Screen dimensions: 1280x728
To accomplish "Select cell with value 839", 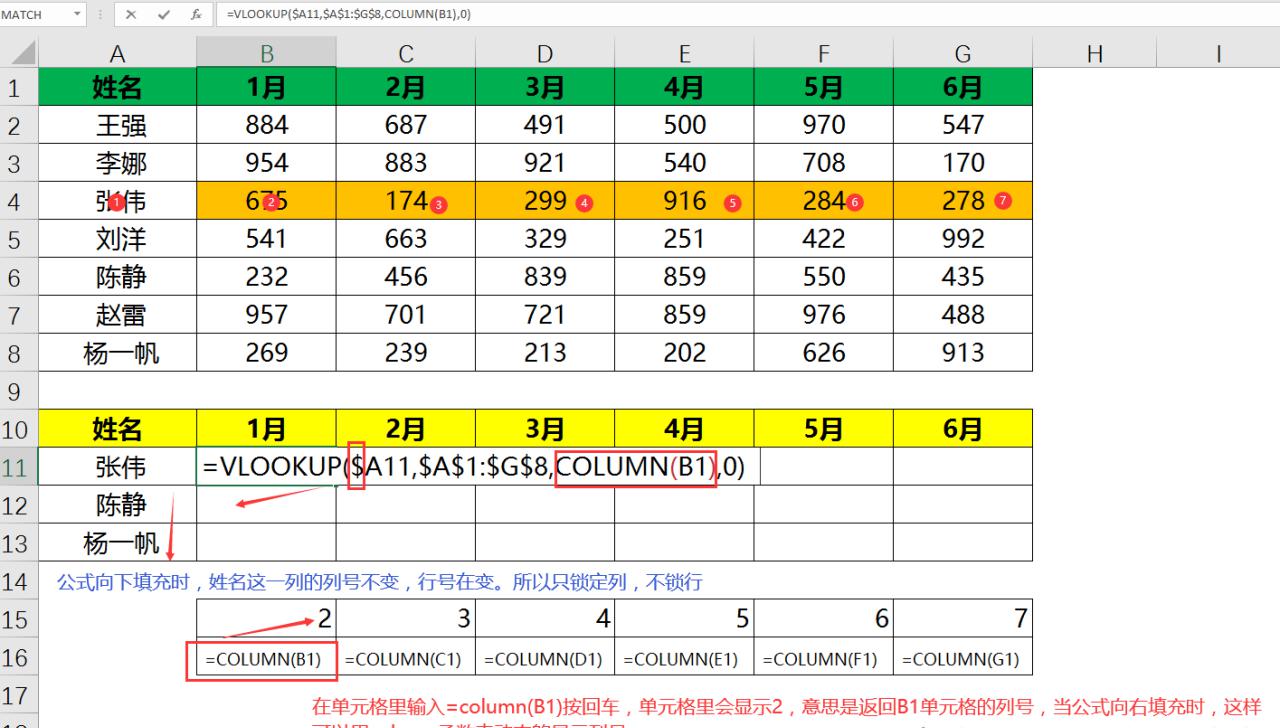I will pyautogui.click(x=545, y=277).
